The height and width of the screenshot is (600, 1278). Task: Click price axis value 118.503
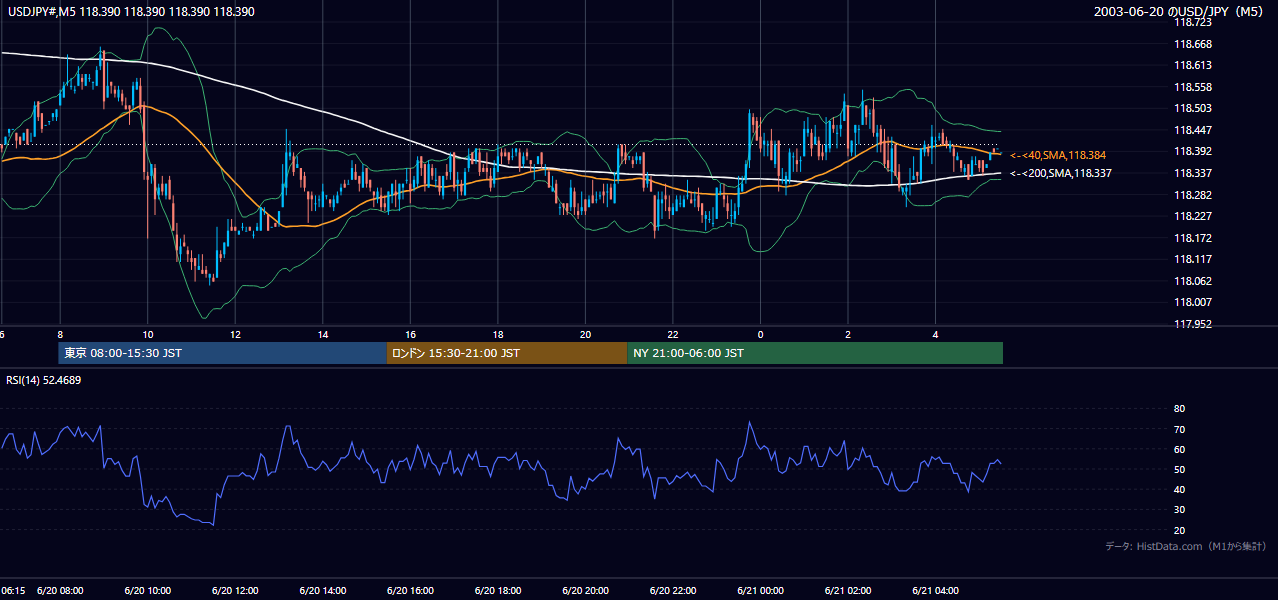coord(1193,108)
